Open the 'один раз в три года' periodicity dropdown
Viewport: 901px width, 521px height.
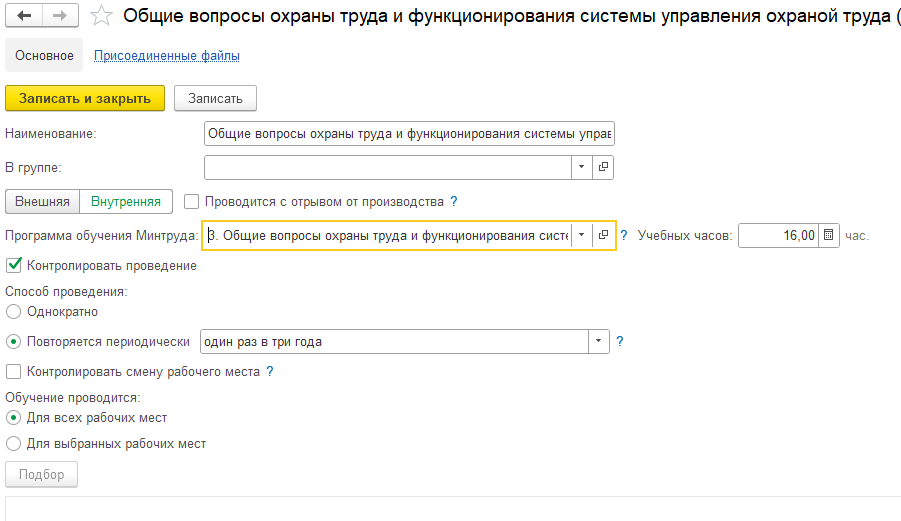coord(598,341)
